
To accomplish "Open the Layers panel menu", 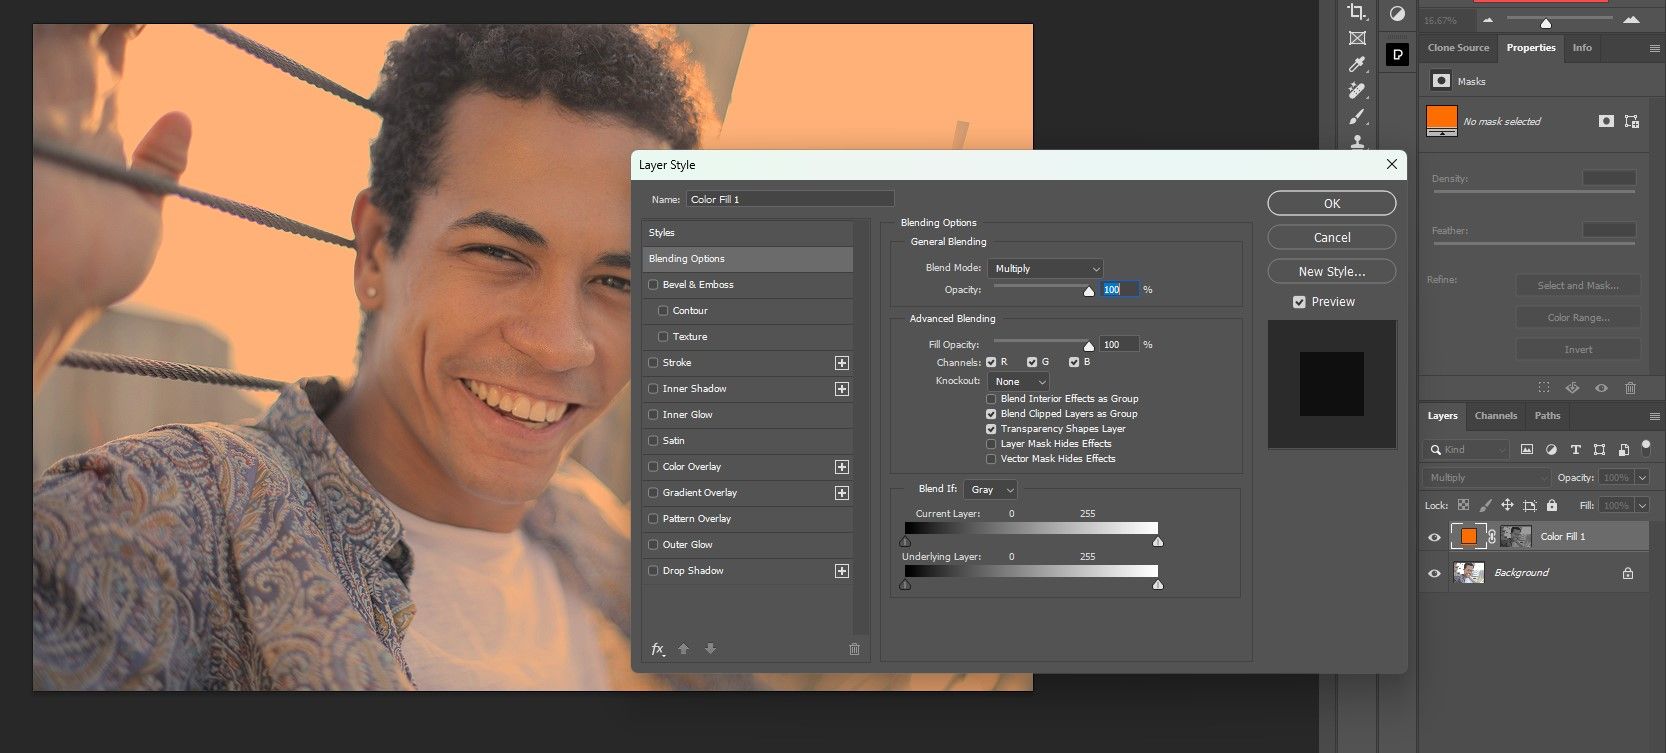I will tap(1654, 416).
